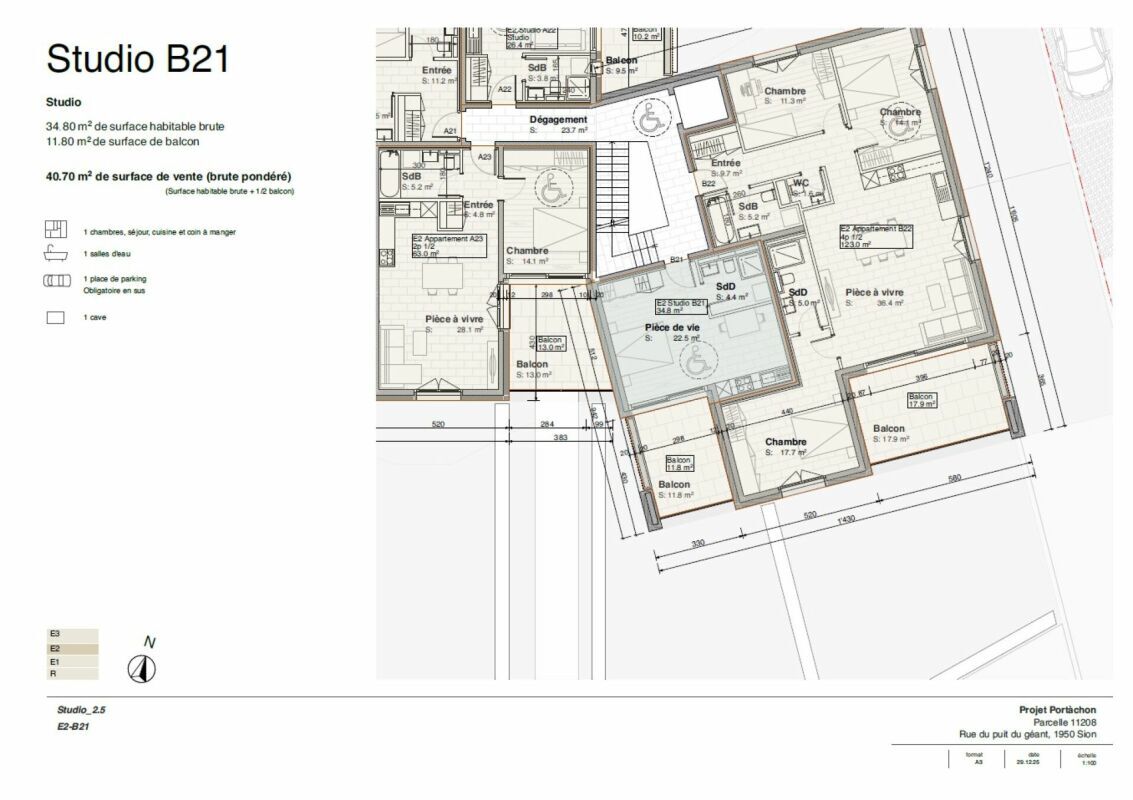
Task: Click the floor plan rooms legend icon
Action: pos(55,229)
